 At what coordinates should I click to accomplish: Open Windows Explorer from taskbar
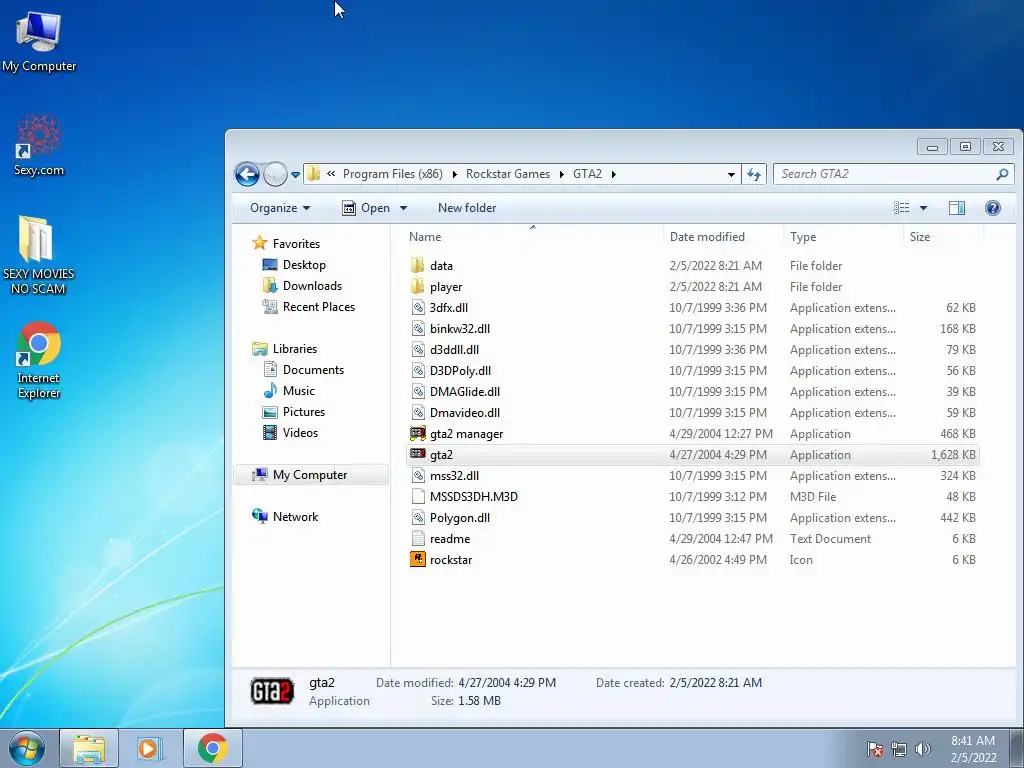(89, 748)
